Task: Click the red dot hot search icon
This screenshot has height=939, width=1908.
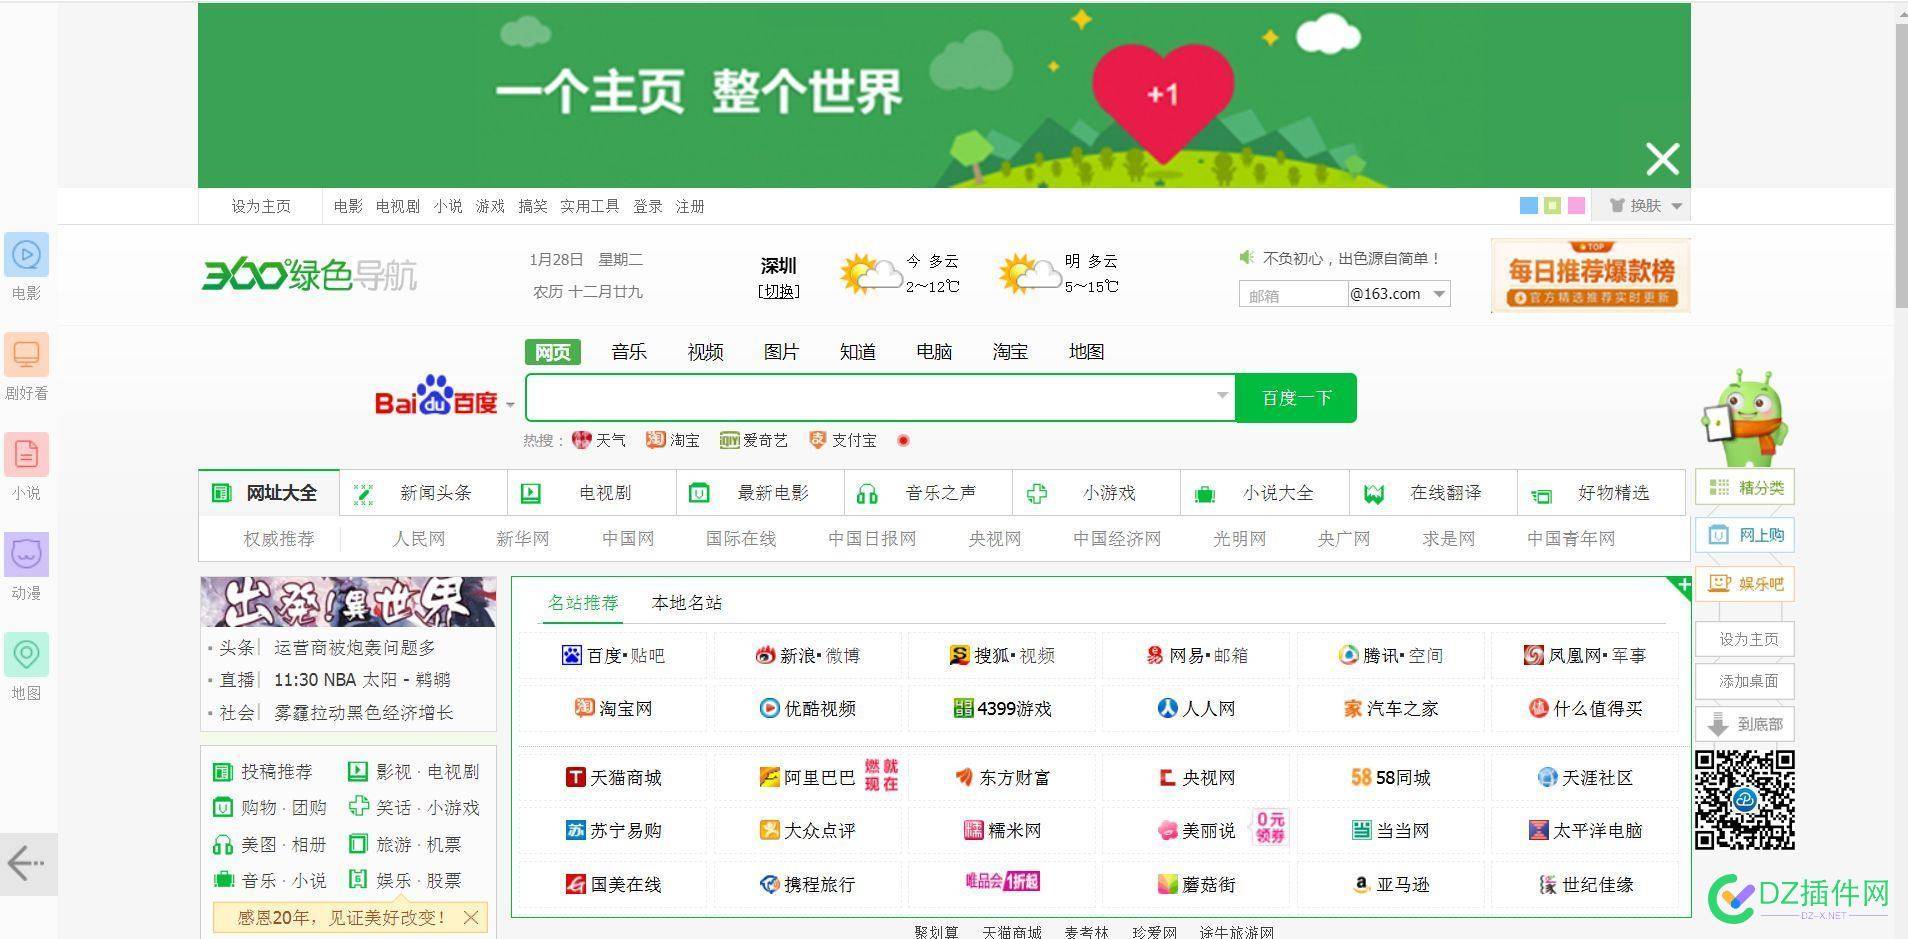Action: pos(903,440)
